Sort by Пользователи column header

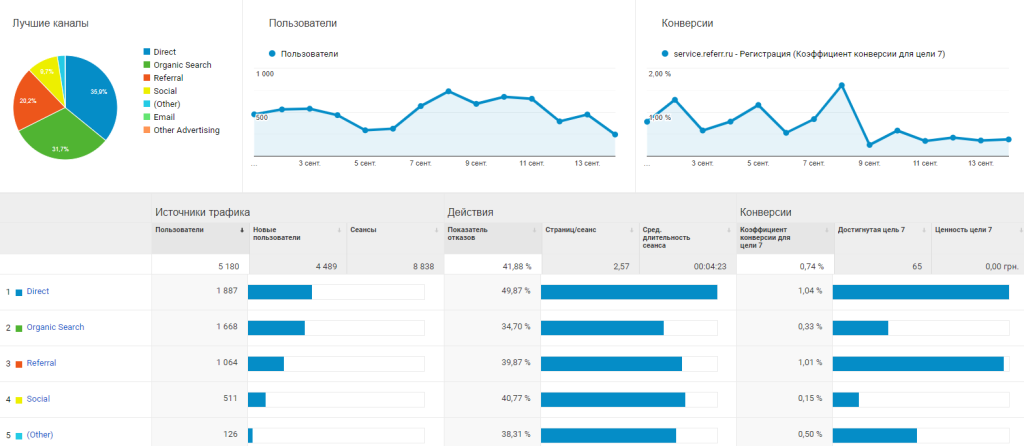180,230
